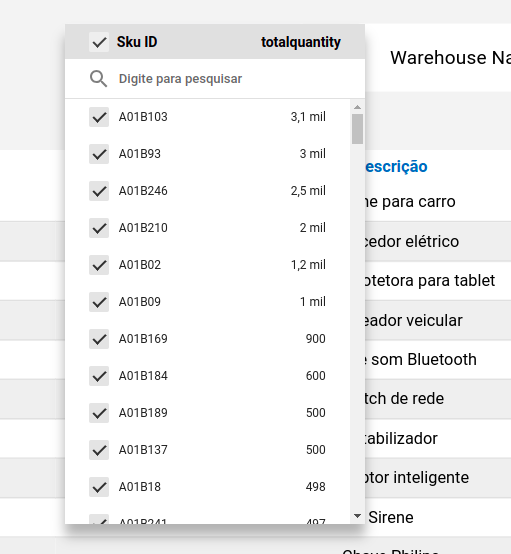Screen dimensions: 511x554
Task: Uncheck the select-all Sku ID checkbox
Action: (x=99, y=42)
